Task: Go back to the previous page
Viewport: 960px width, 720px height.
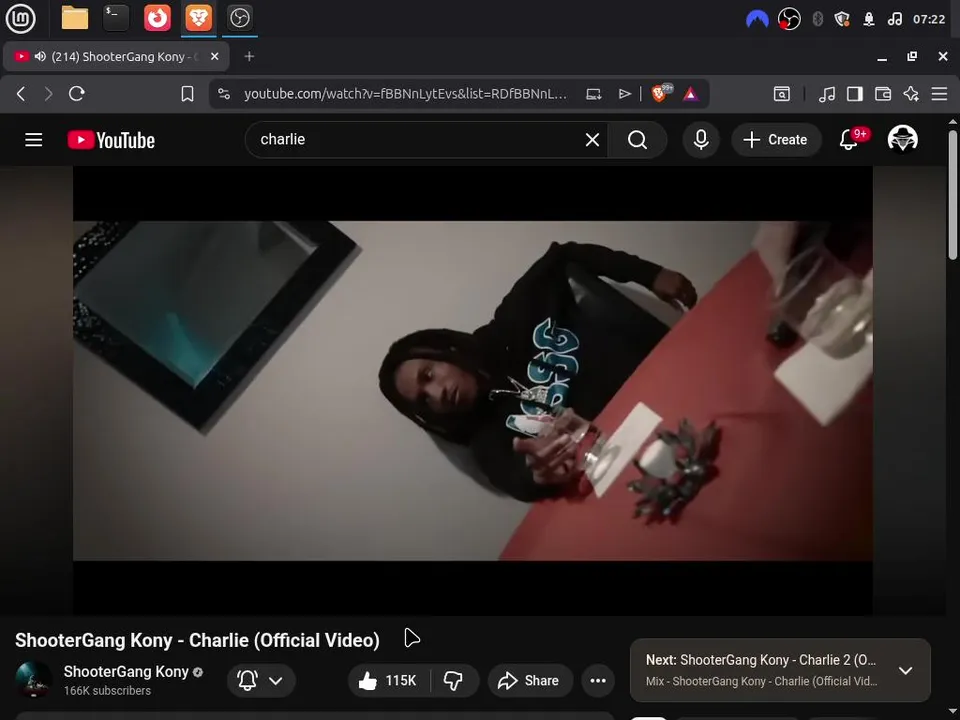Action: point(21,94)
